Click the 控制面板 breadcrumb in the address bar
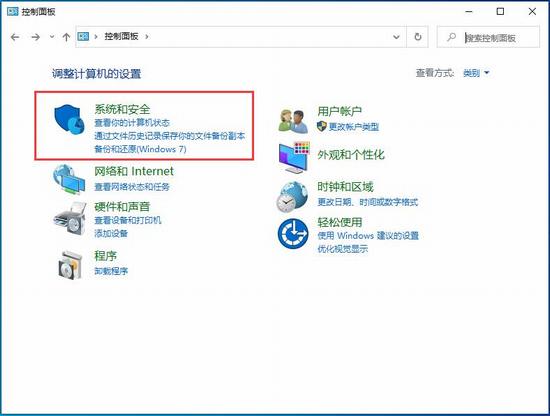This screenshot has height=416, width=550. pyautogui.click(x=121, y=36)
